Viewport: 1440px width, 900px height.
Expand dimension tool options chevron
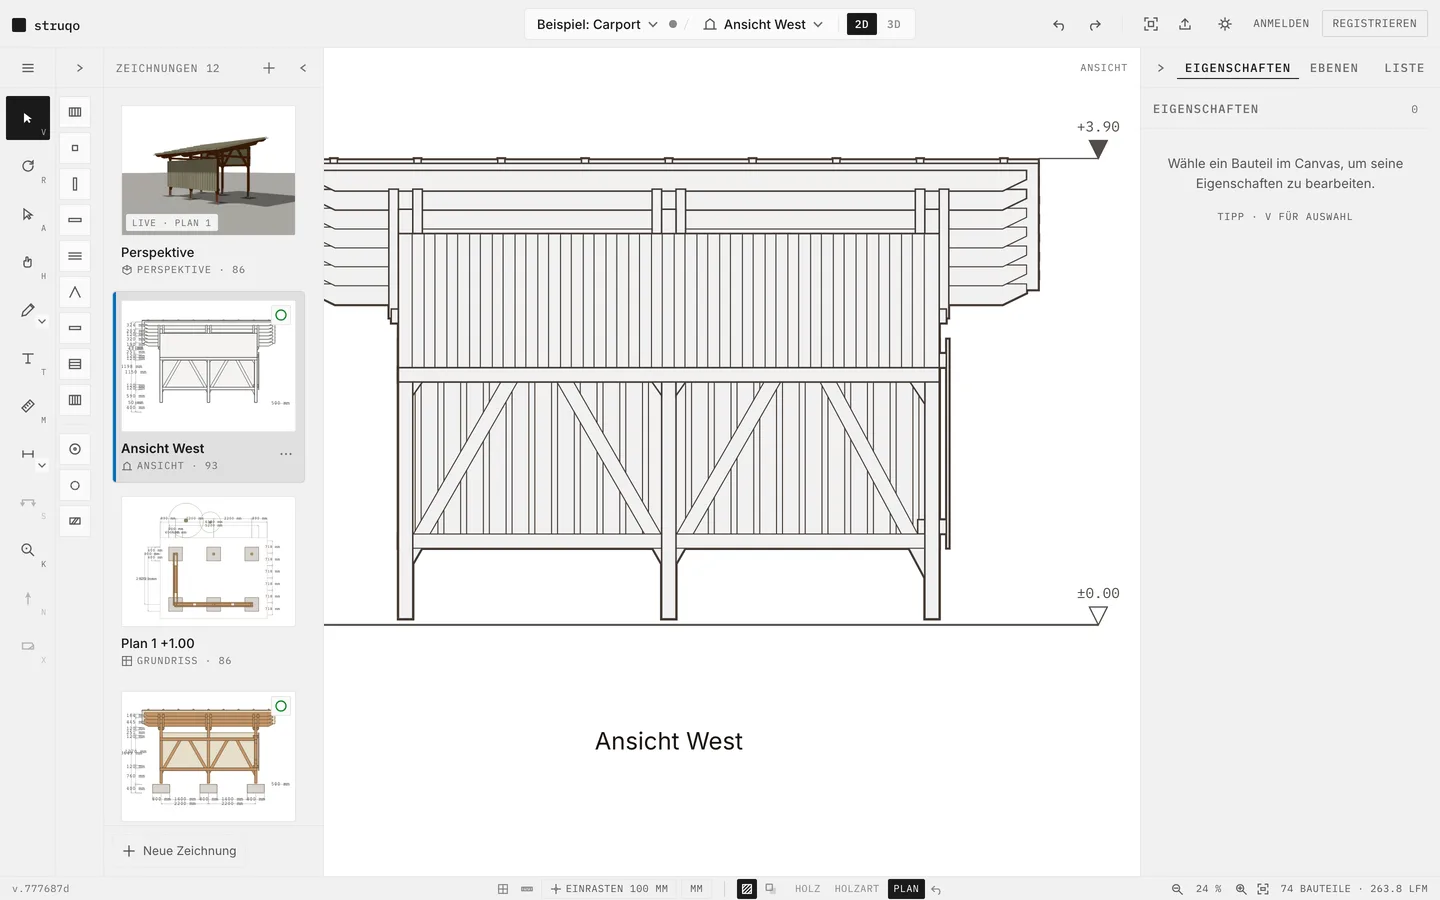click(x=42, y=466)
